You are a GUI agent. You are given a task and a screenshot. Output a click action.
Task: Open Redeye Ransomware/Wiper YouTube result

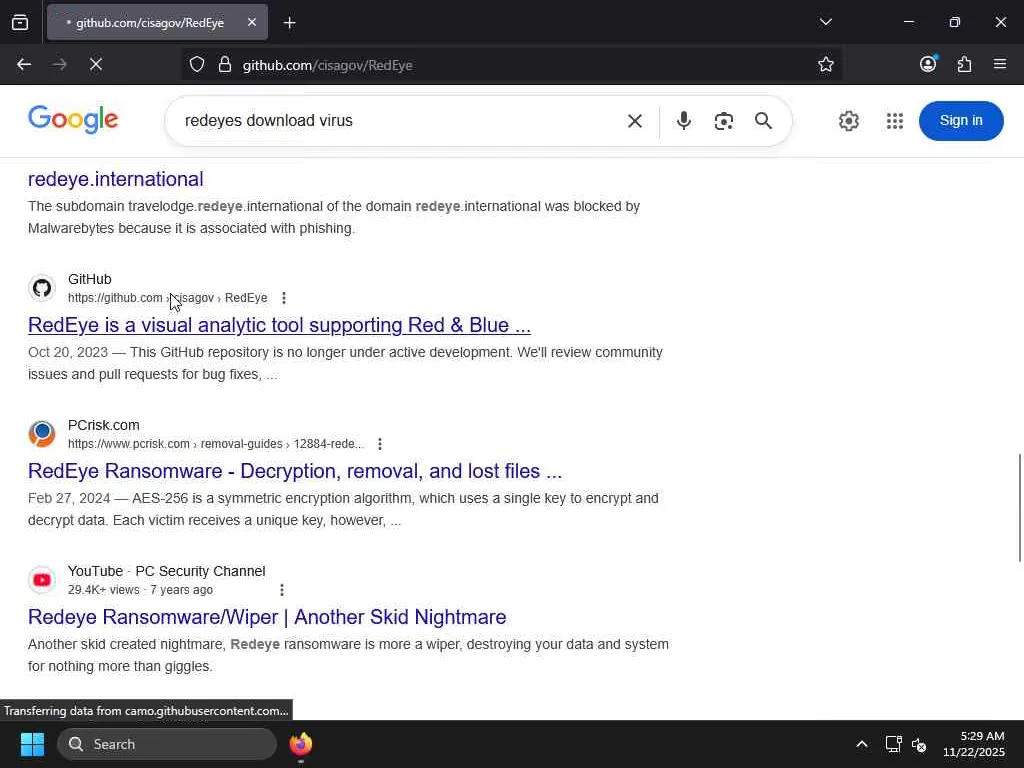pyautogui.click(x=267, y=616)
